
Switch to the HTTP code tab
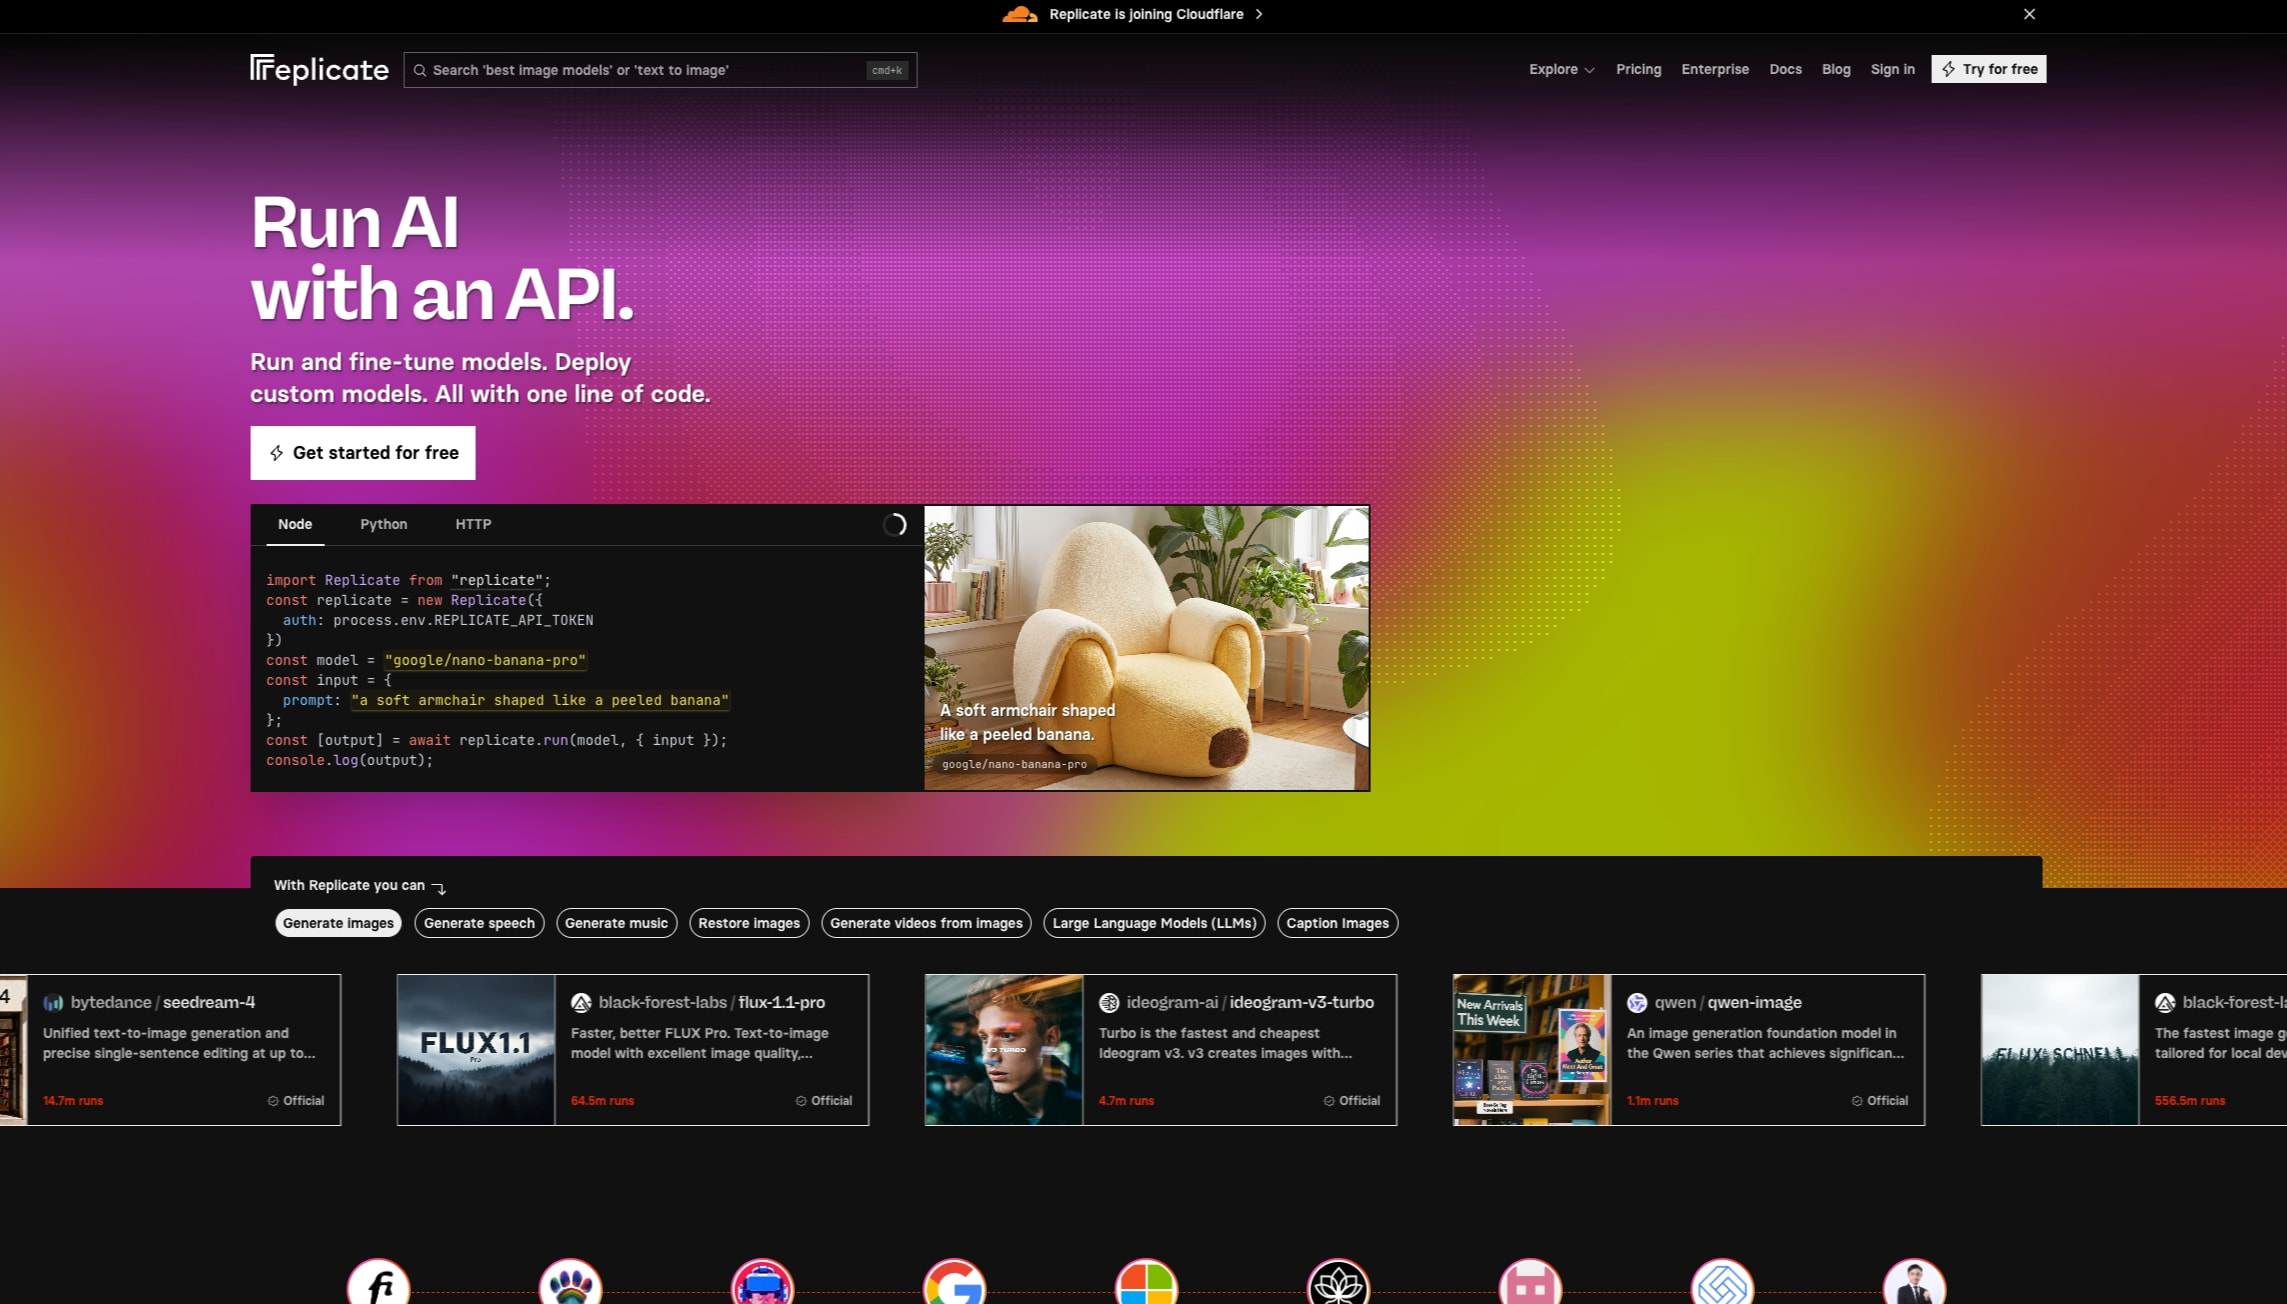click(473, 524)
